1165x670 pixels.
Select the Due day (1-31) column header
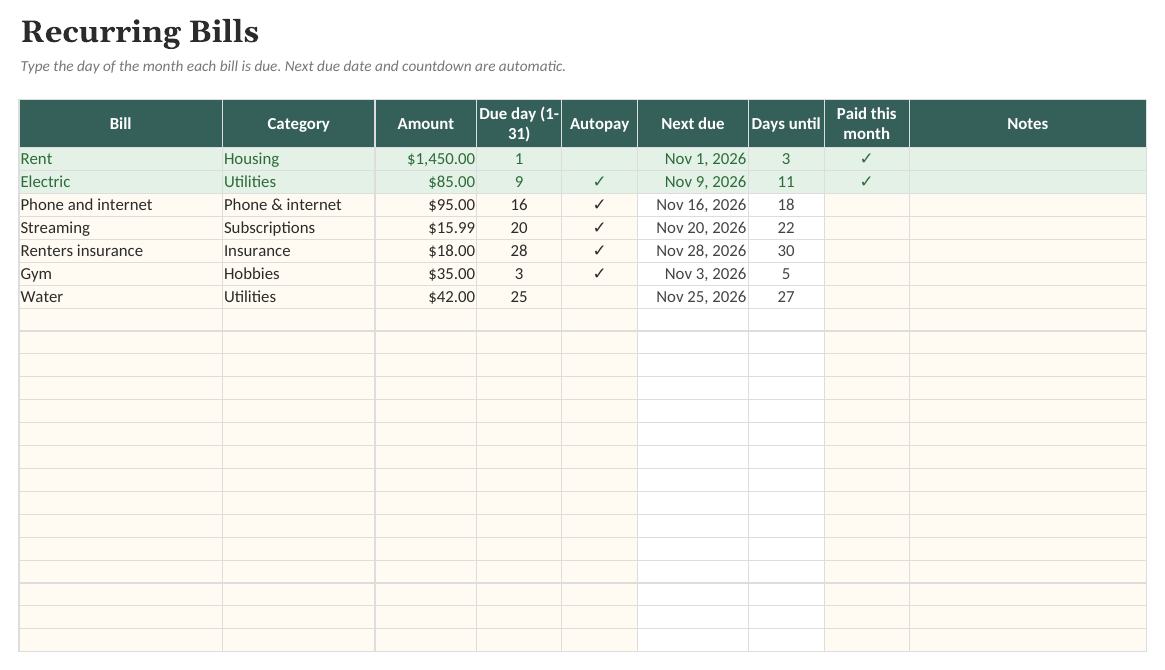[519, 124]
